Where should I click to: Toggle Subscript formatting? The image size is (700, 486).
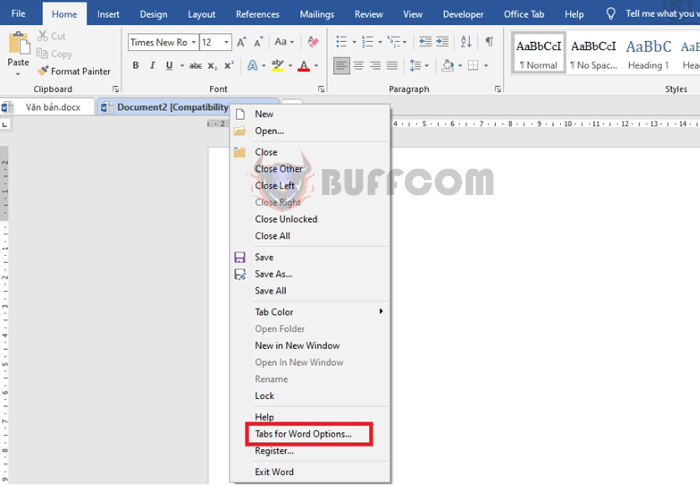(x=212, y=66)
